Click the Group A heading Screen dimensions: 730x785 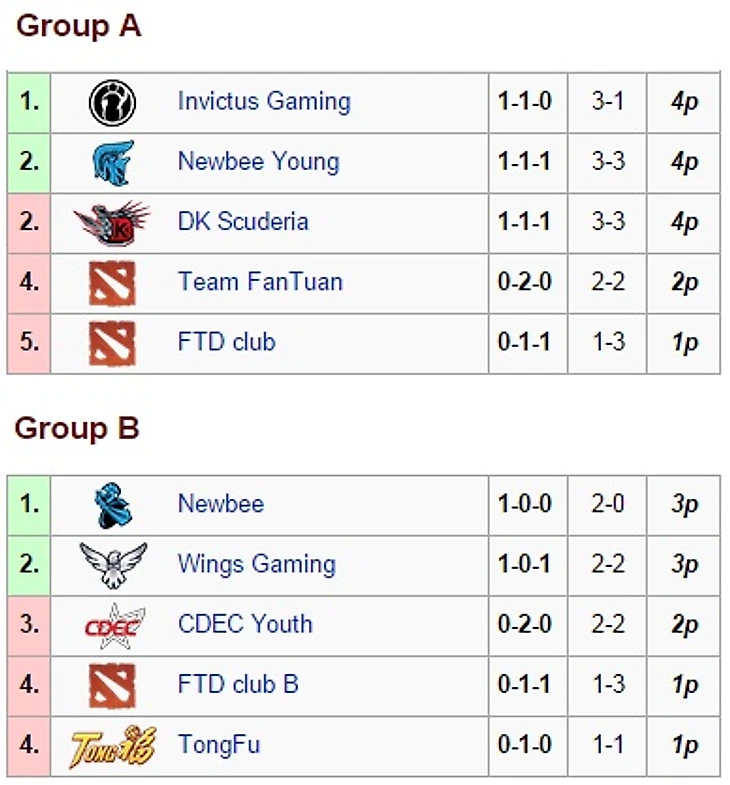[79, 26]
